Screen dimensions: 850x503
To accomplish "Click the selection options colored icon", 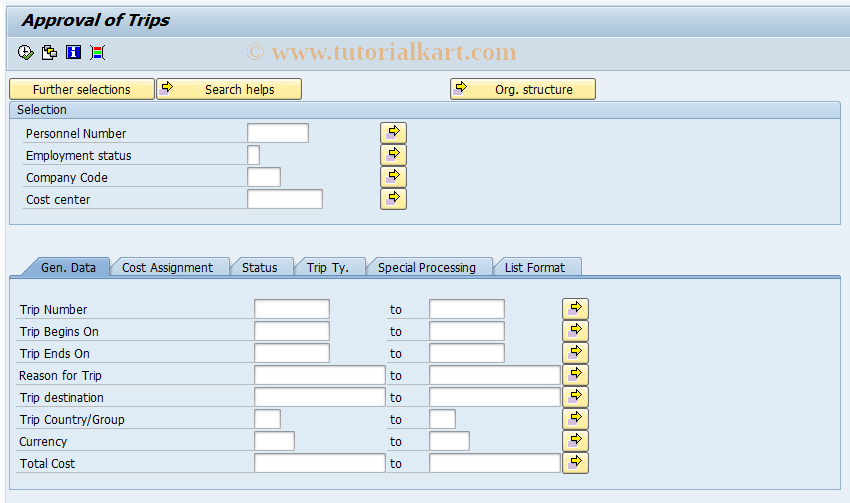I will tap(98, 53).
